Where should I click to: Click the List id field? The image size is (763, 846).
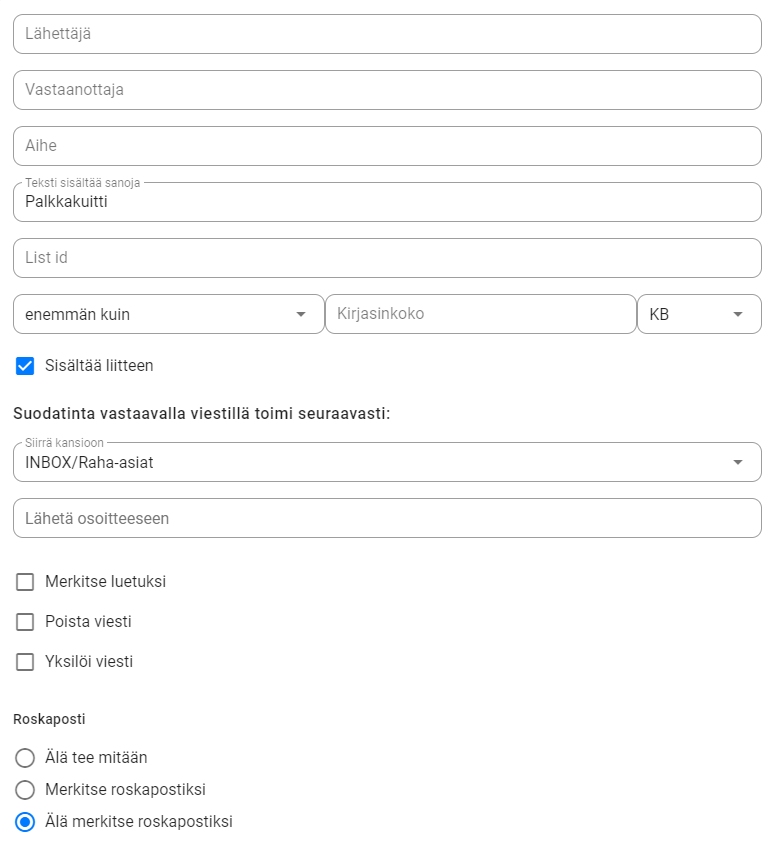(x=387, y=258)
